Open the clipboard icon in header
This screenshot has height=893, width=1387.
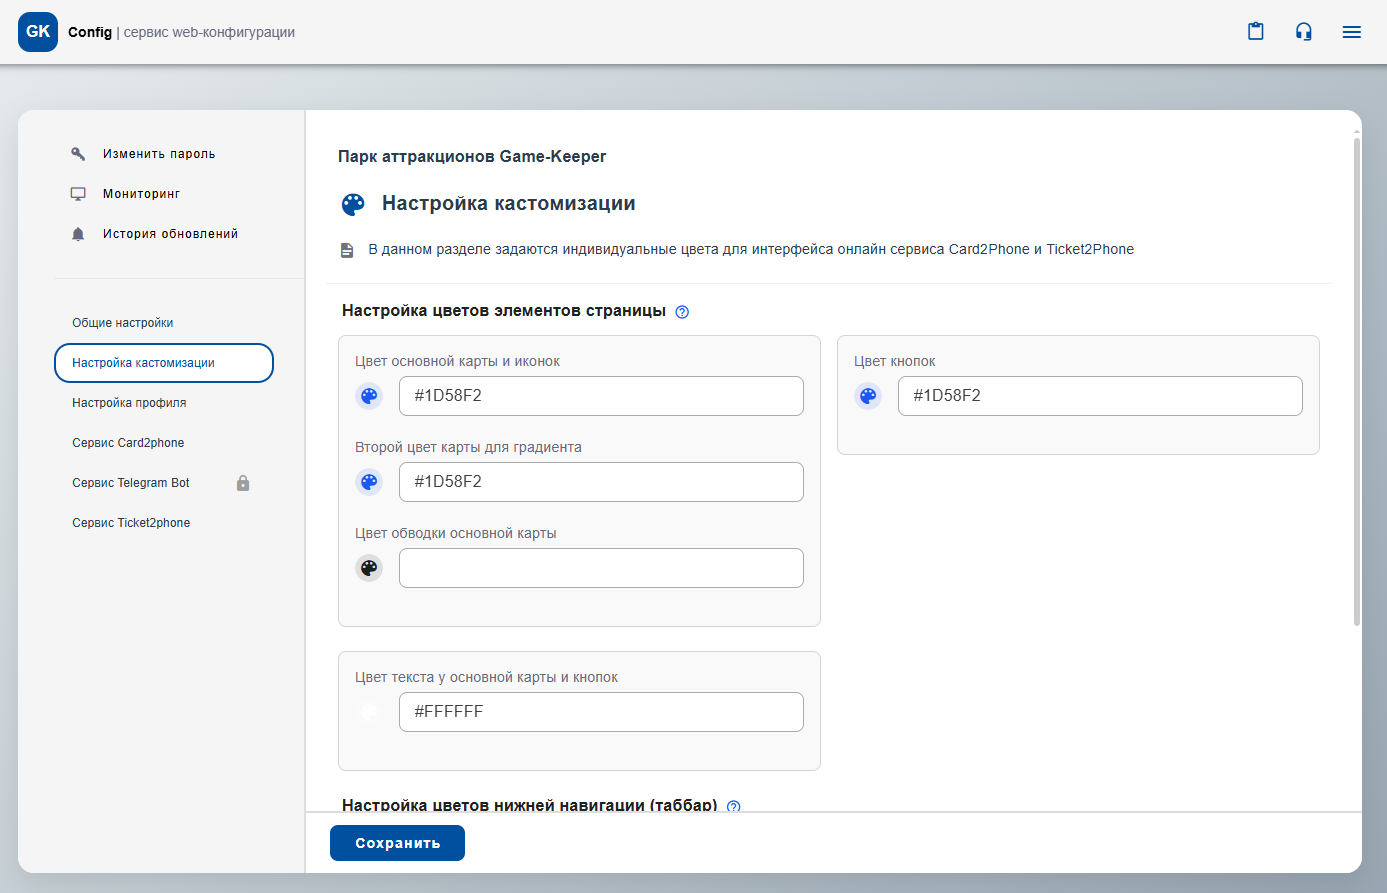[x=1256, y=32]
